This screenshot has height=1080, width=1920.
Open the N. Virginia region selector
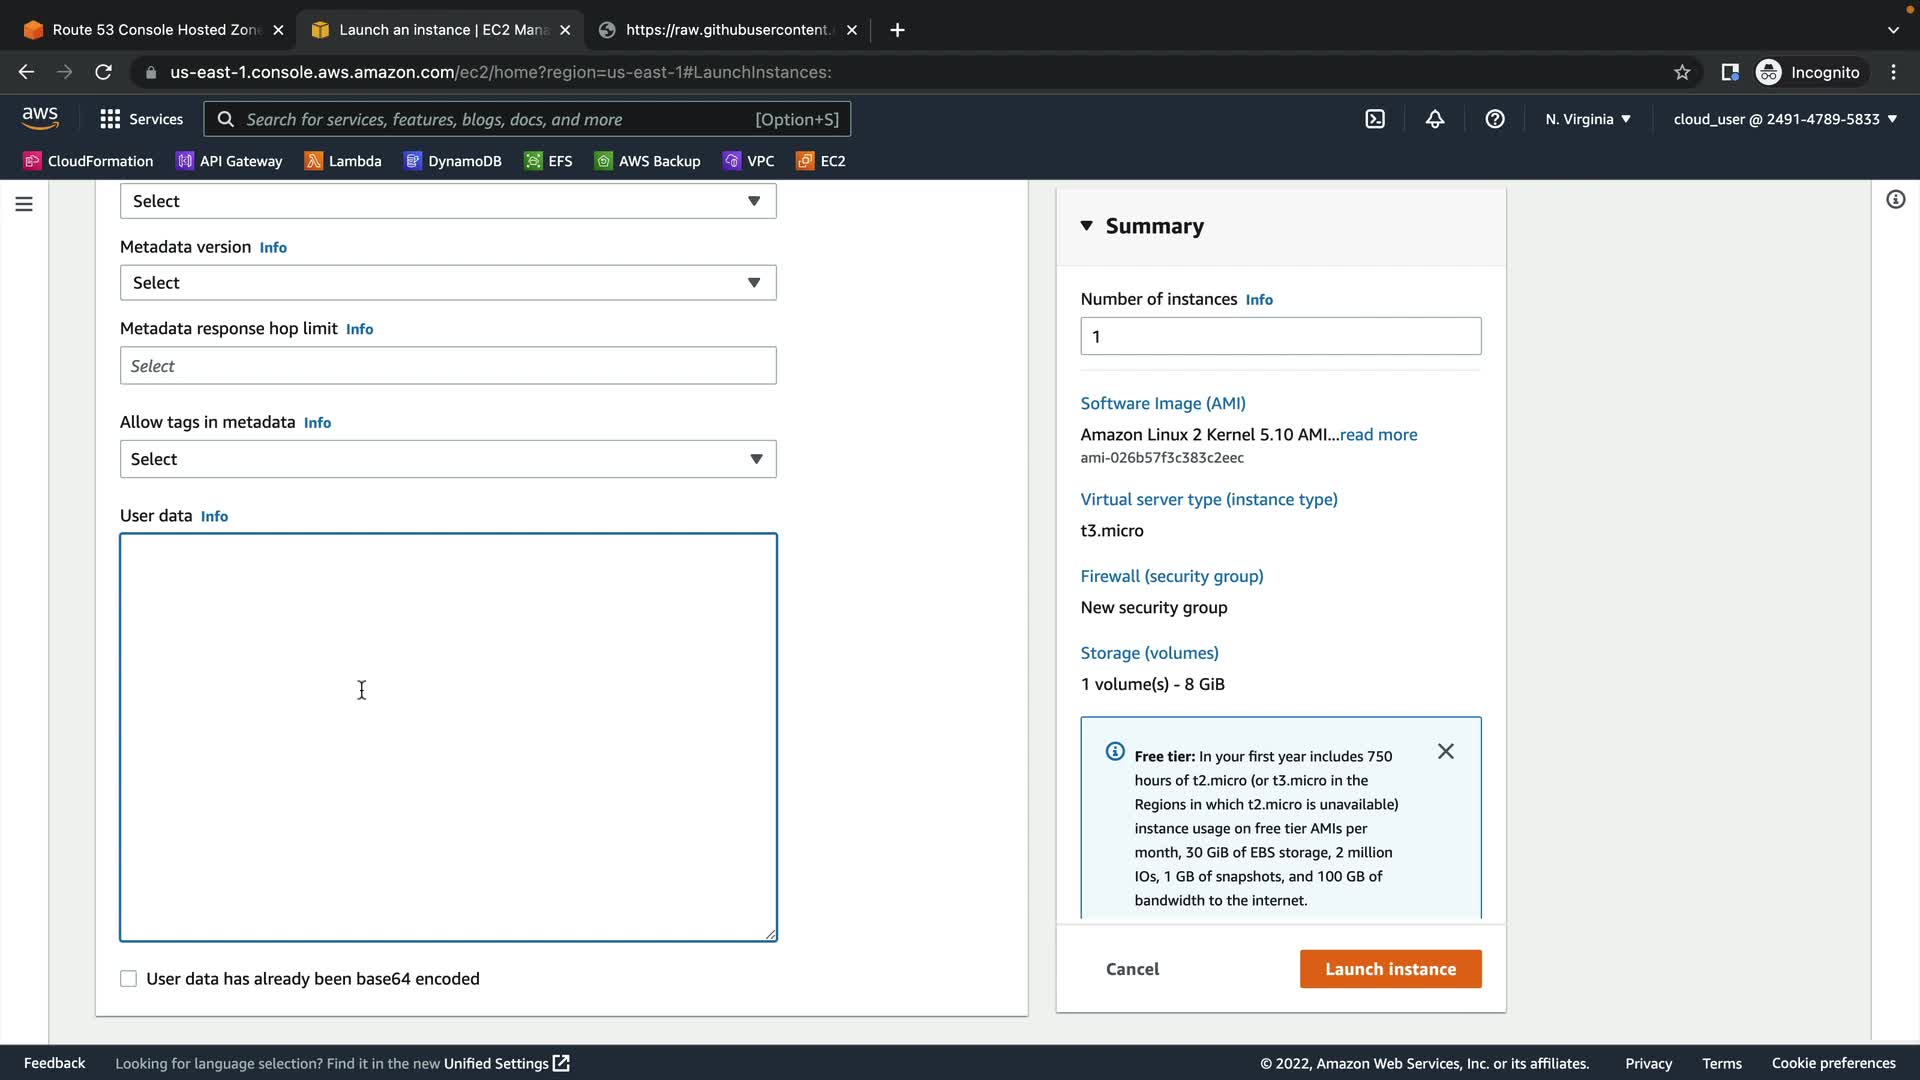click(1587, 119)
